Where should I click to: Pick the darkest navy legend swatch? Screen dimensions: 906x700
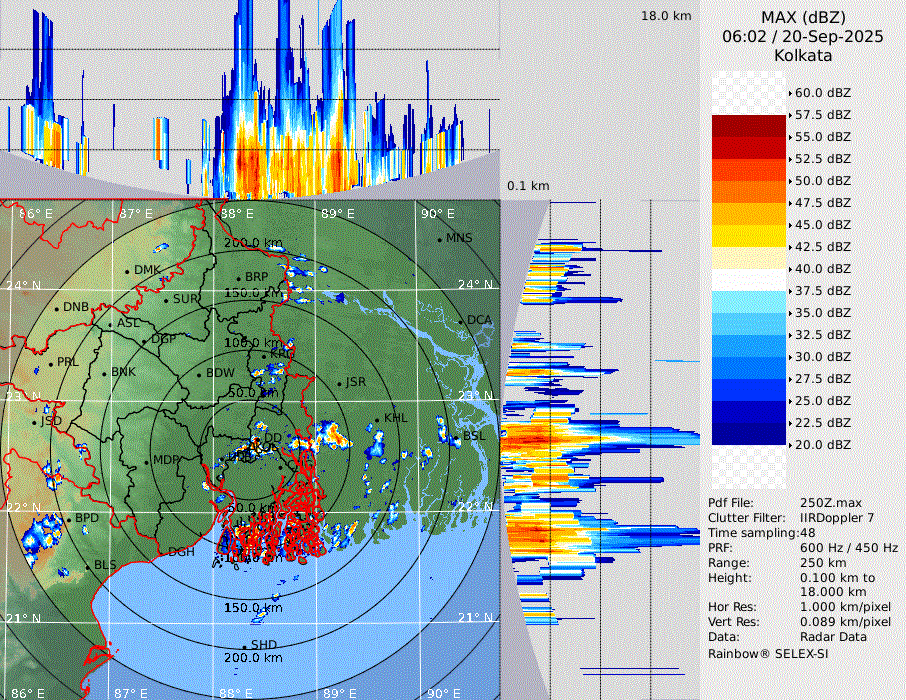(x=749, y=433)
